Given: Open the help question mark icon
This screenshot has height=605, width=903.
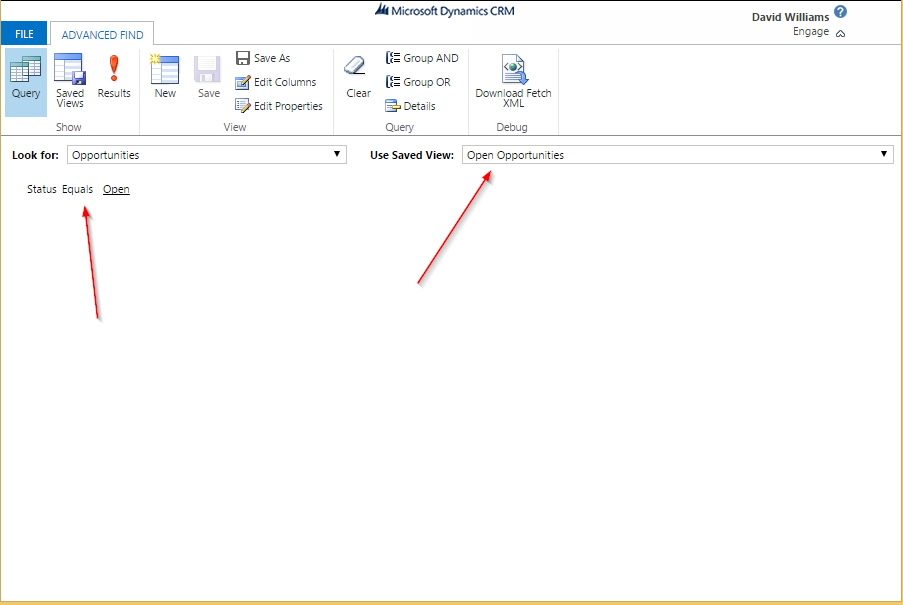Looking at the screenshot, I should point(841,12).
